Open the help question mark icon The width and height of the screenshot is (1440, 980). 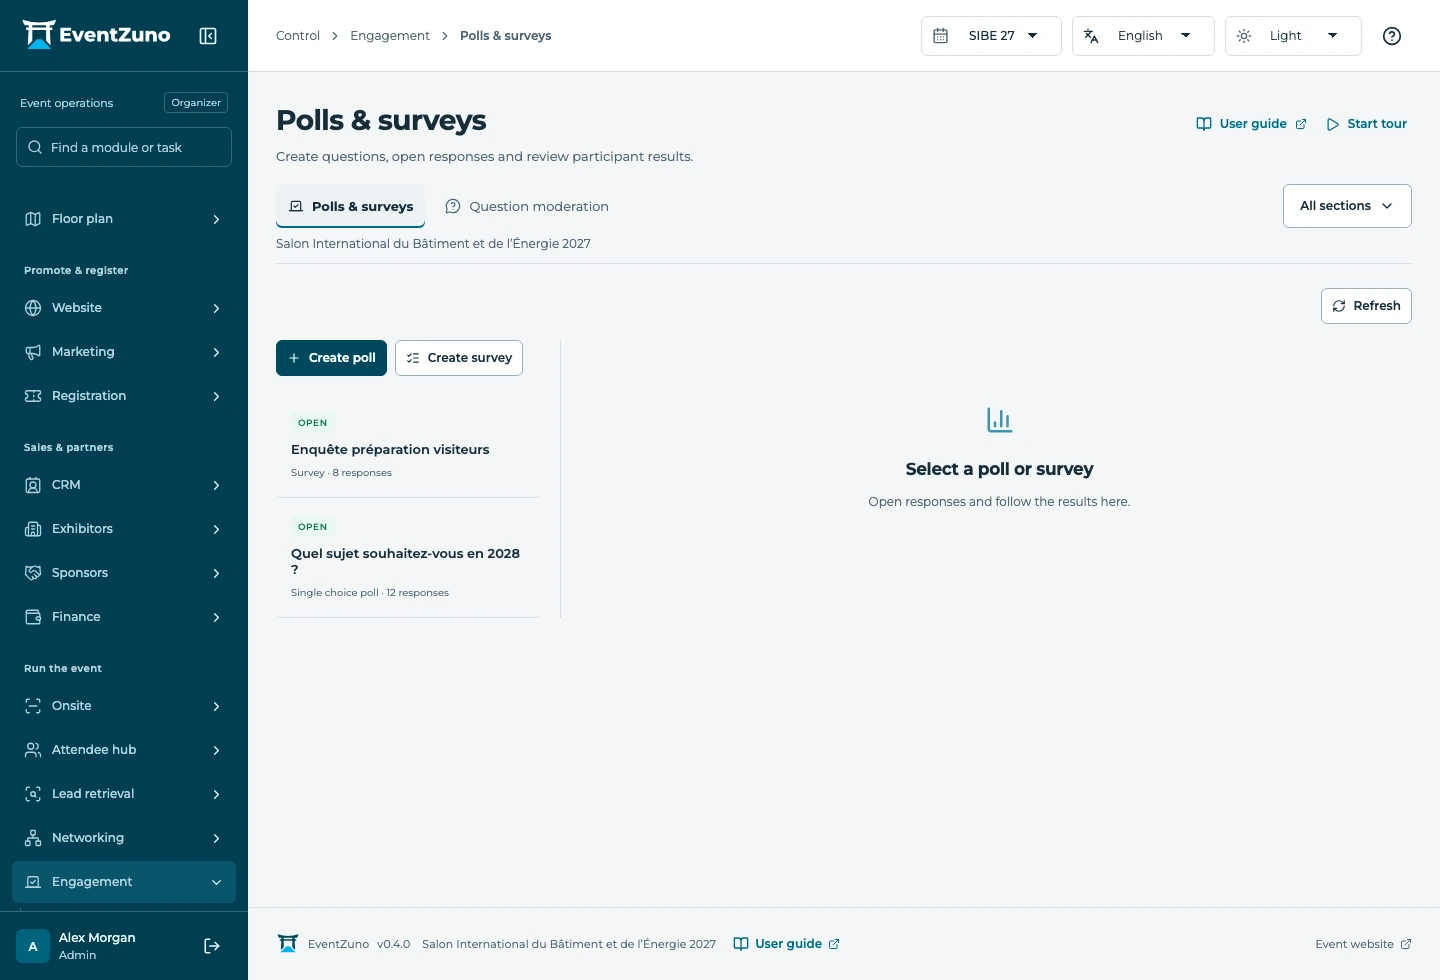click(x=1391, y=36)
